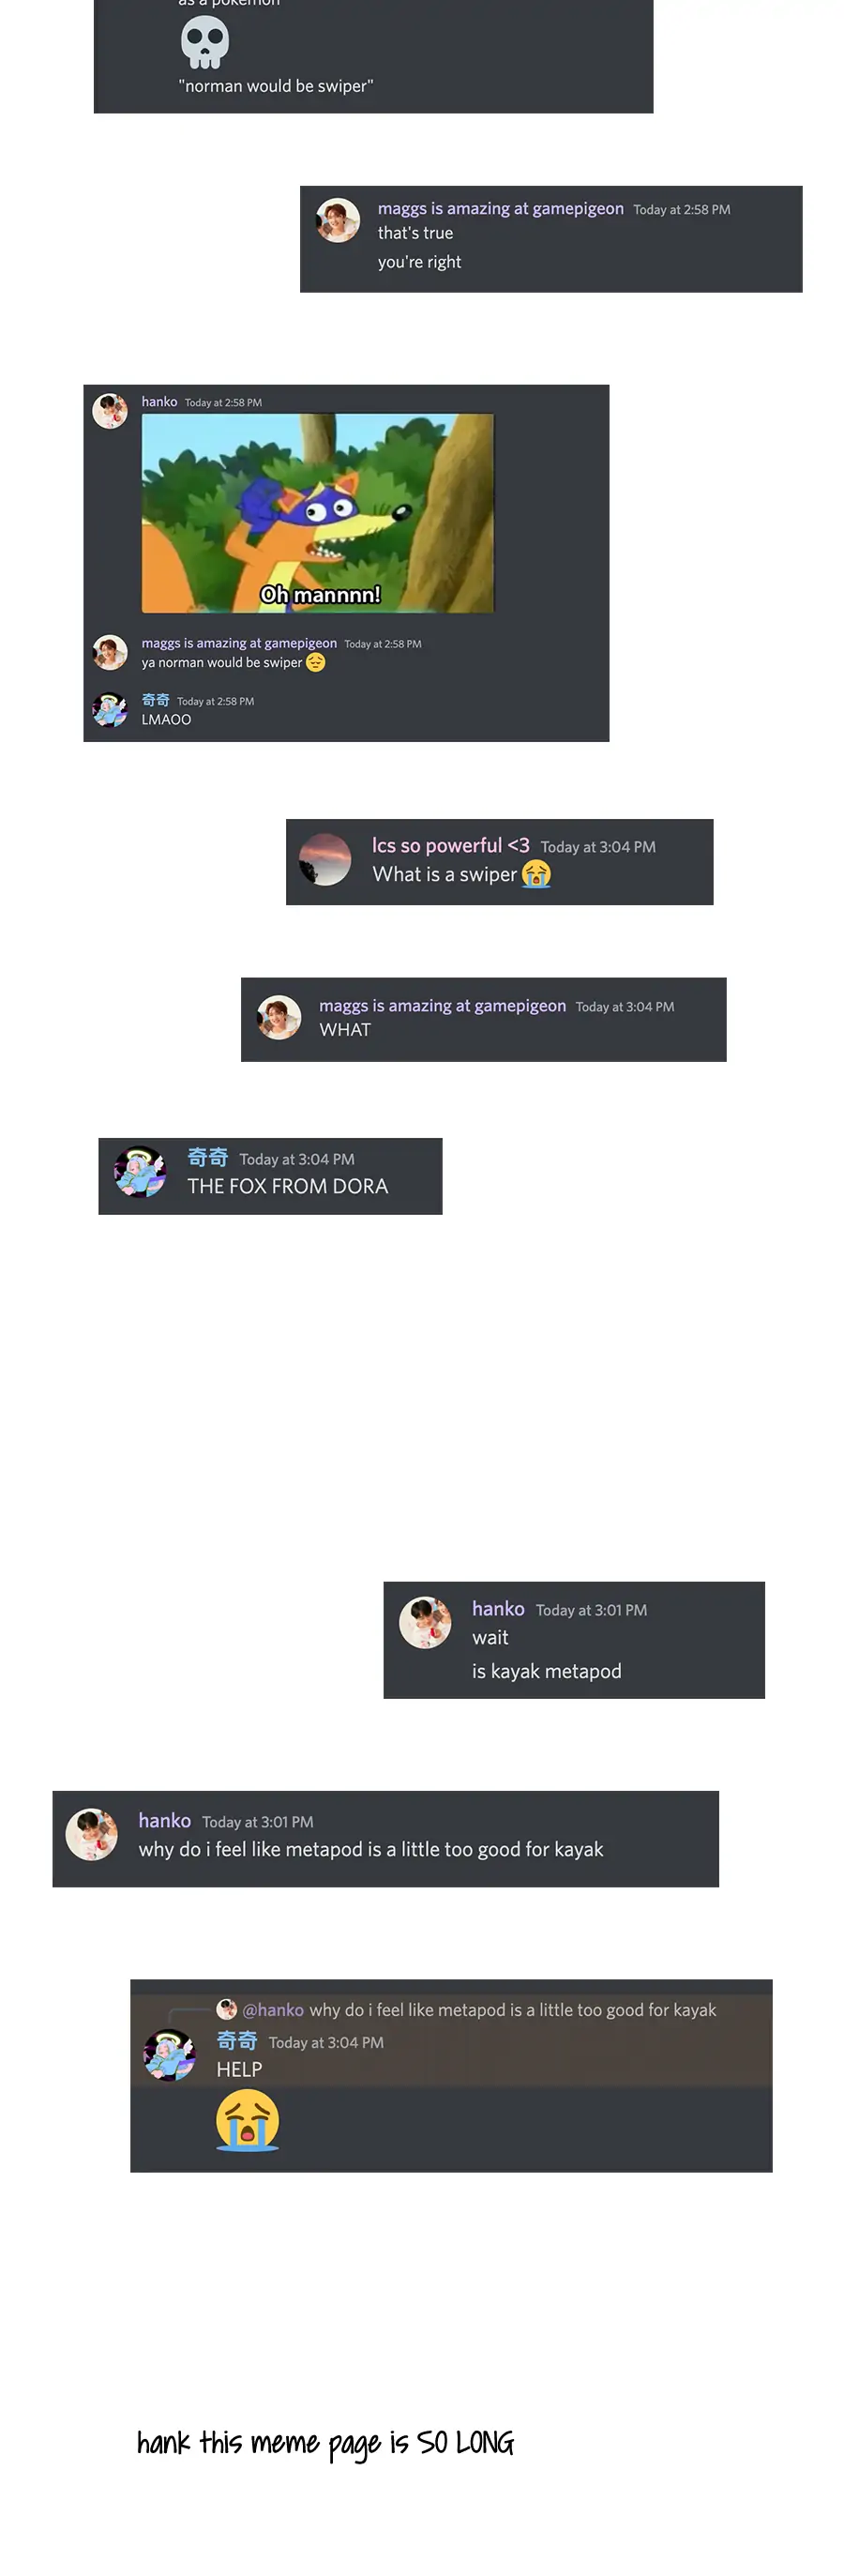Click username maggs above WHAT message
This screenshot has height=2576, width=844.
(x=442, y=1005)
